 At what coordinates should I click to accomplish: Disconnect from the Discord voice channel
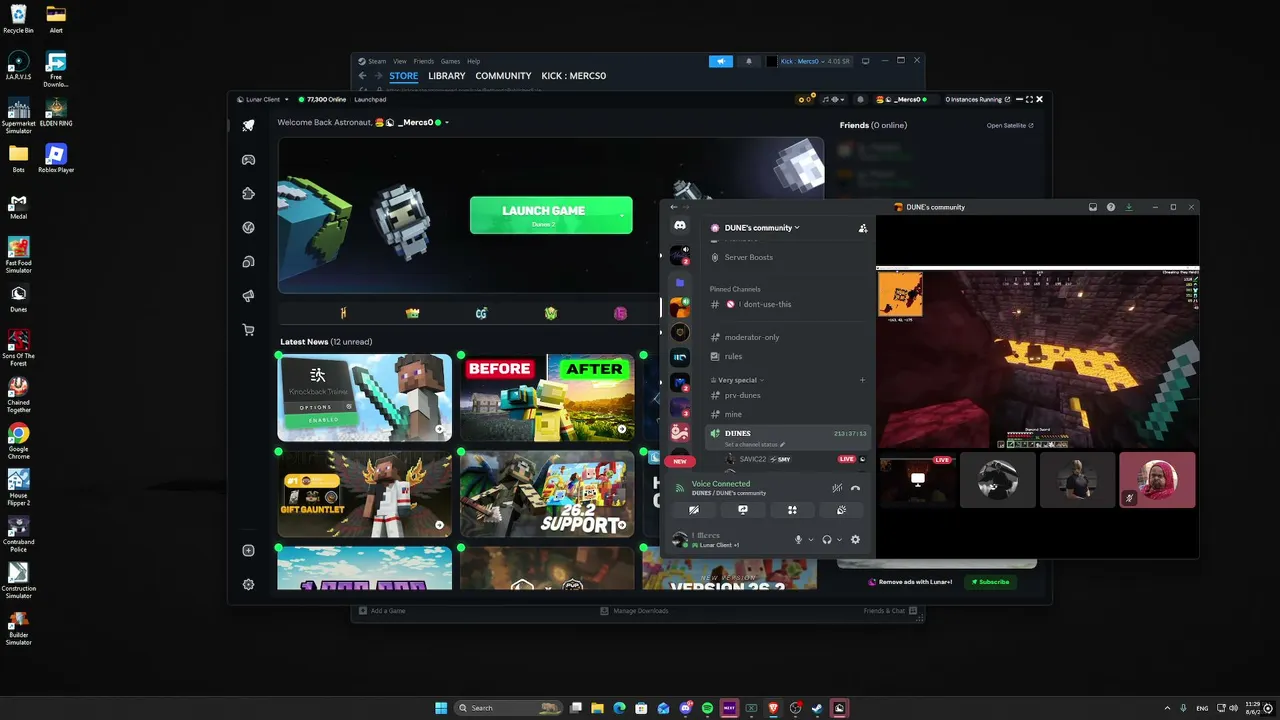(855, 488)
